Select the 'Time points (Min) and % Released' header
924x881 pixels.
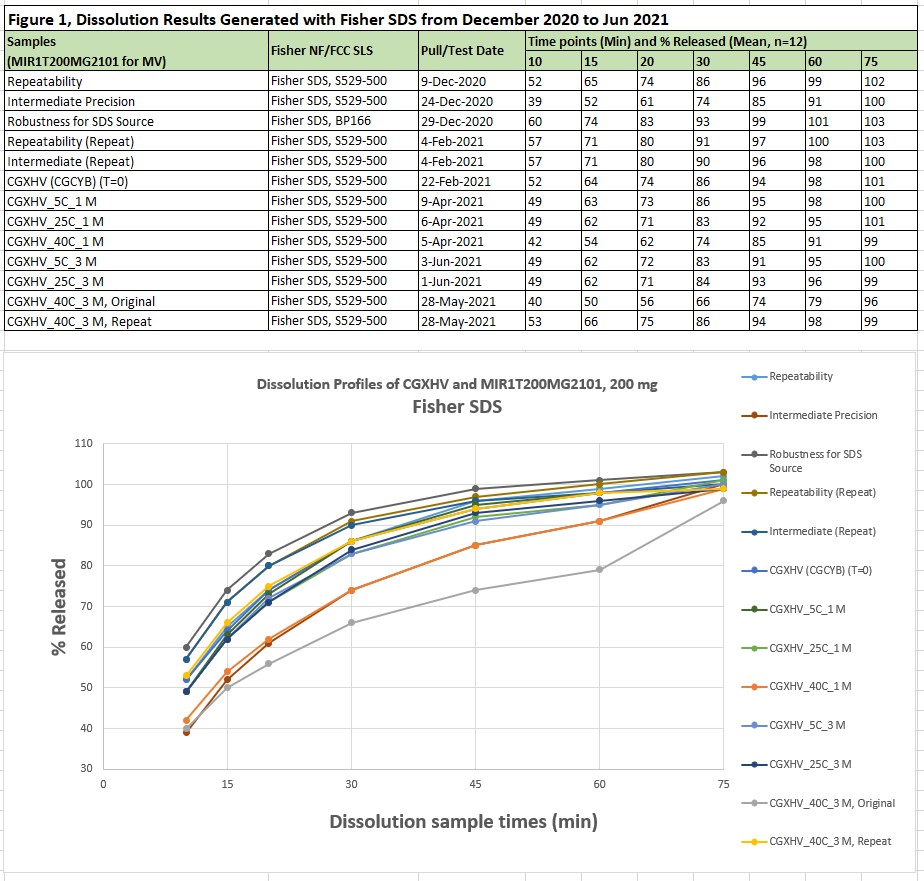[x=721, y=41]
